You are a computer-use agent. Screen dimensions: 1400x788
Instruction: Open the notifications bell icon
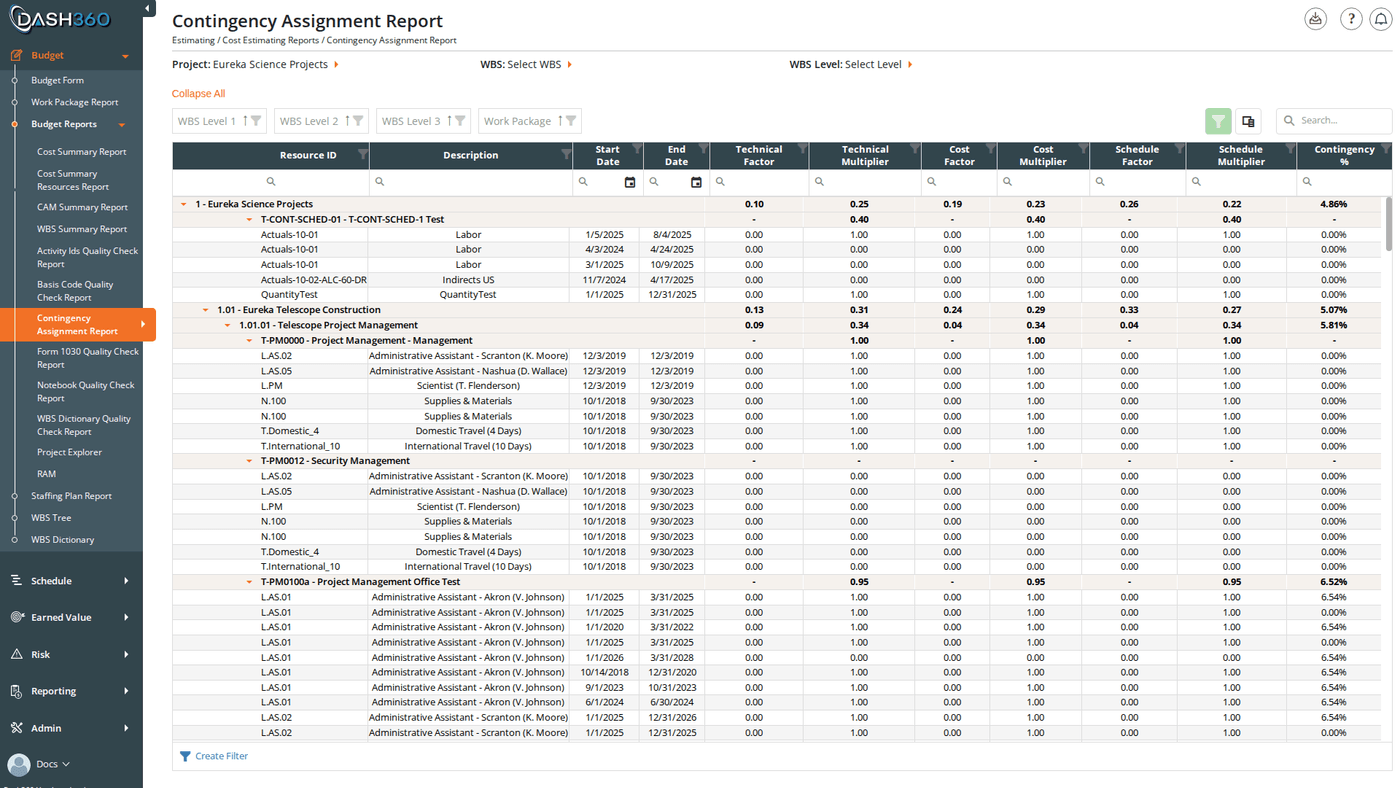1381,19
